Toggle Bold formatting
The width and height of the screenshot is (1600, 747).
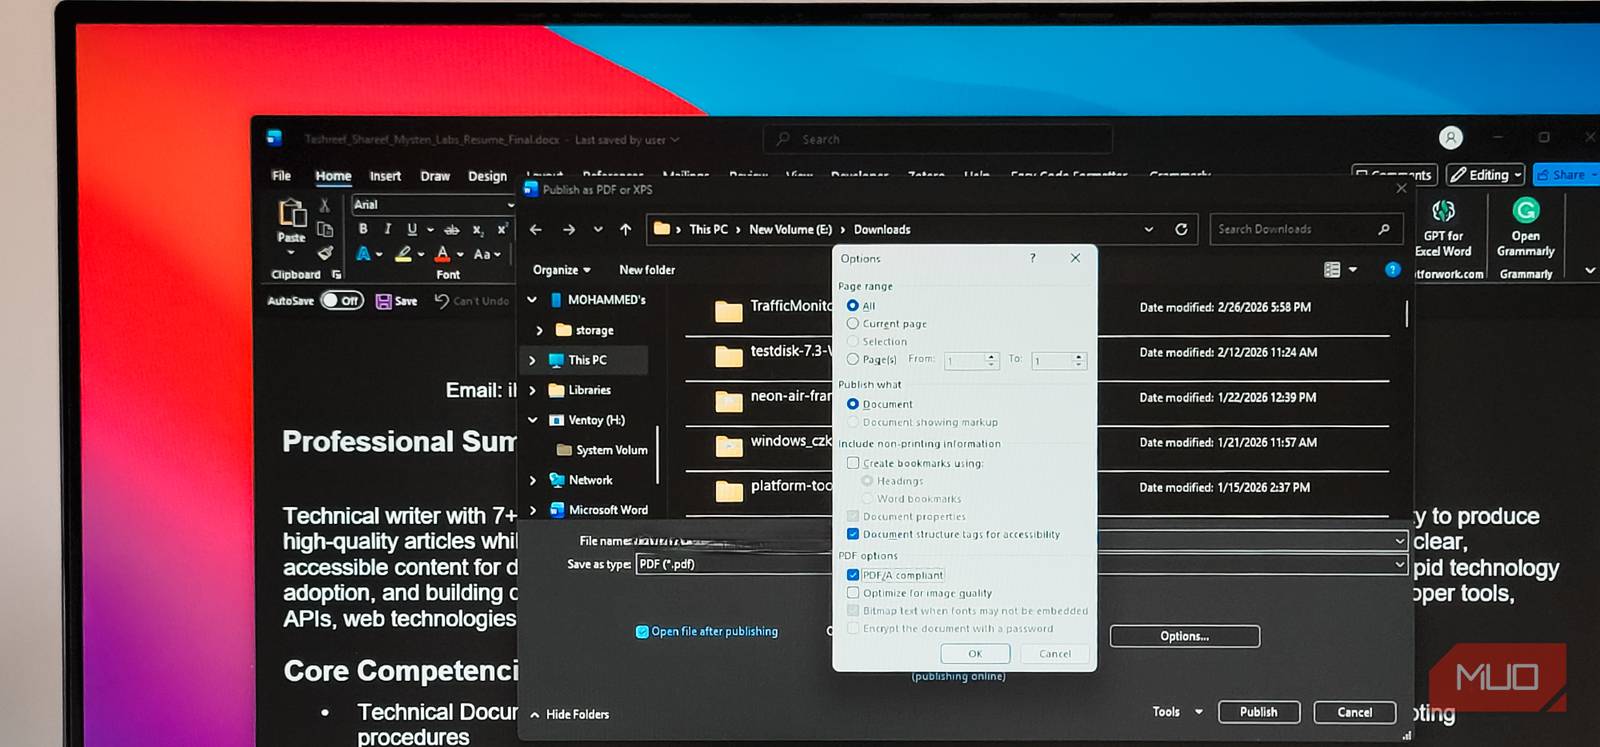click(x=363, y=229)
